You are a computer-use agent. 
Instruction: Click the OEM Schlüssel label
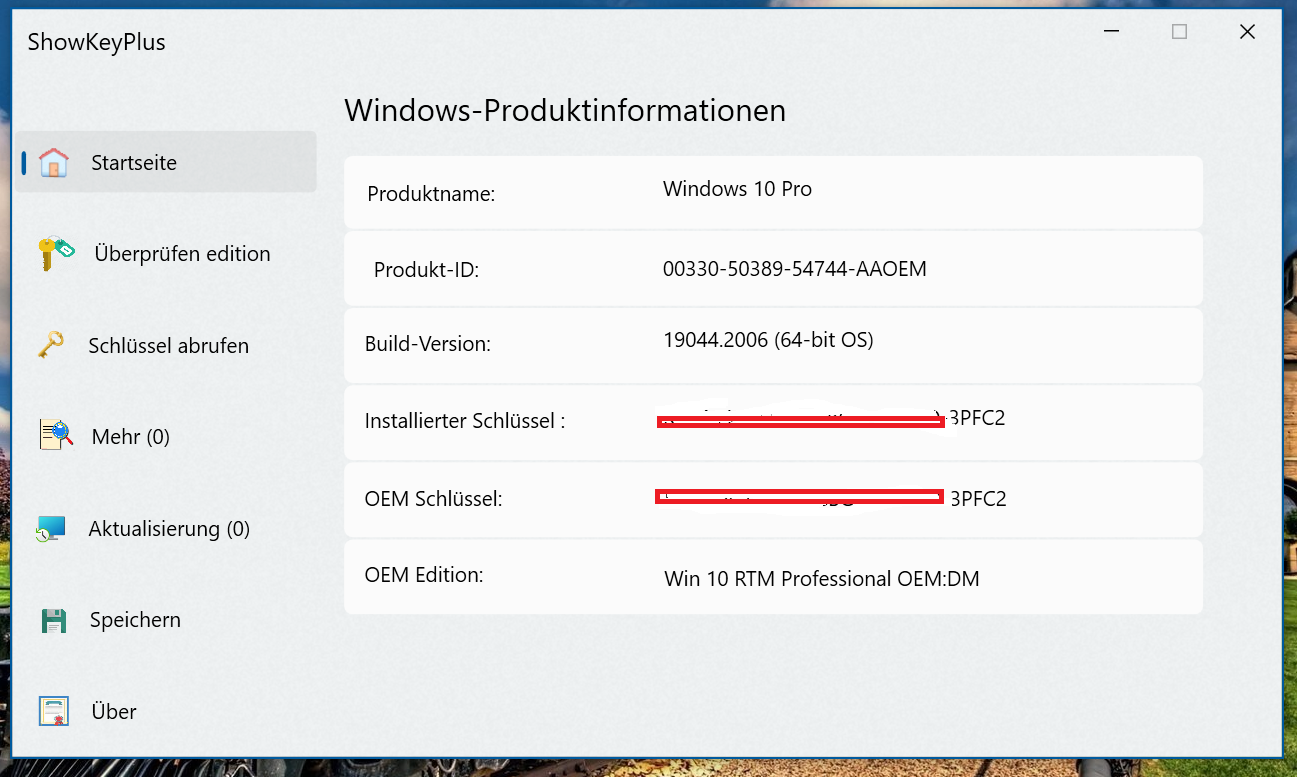pos(434,498)
